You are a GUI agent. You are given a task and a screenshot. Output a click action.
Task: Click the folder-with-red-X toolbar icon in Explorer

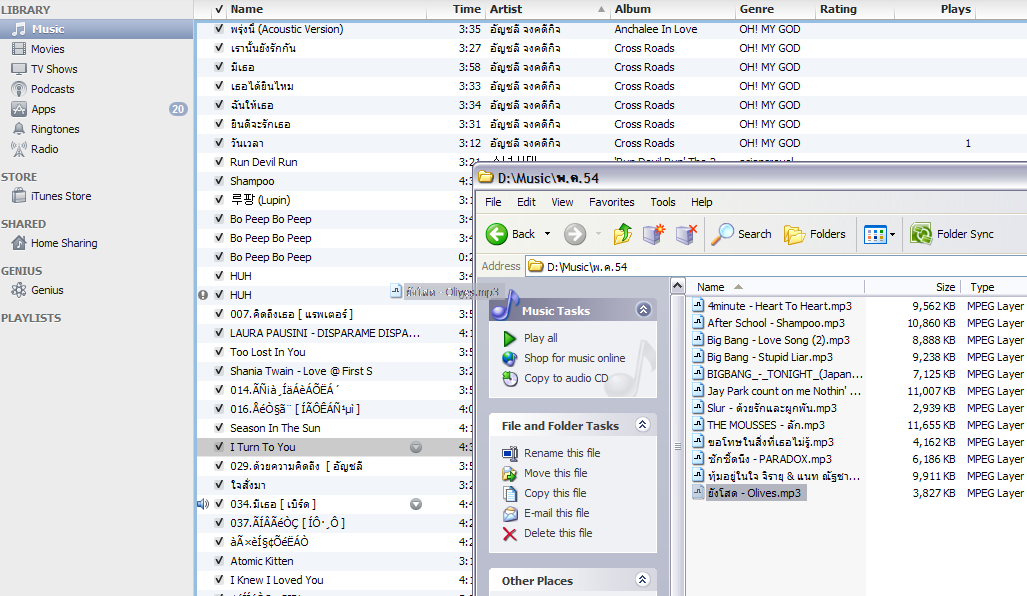pyautogui.click(x=686, y=234)
